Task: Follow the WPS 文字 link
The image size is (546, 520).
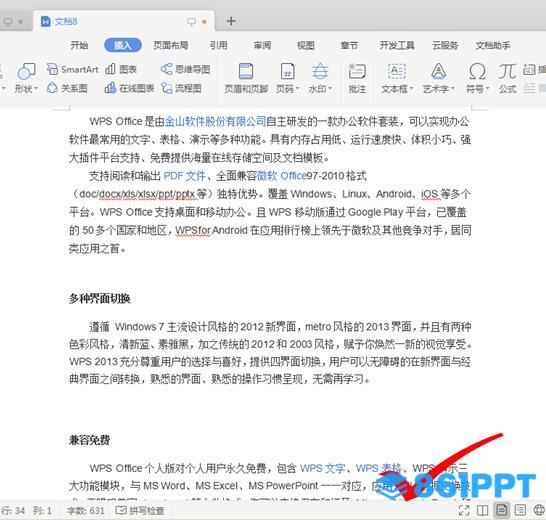Action: pyautogui.click(x=322, y=468)
